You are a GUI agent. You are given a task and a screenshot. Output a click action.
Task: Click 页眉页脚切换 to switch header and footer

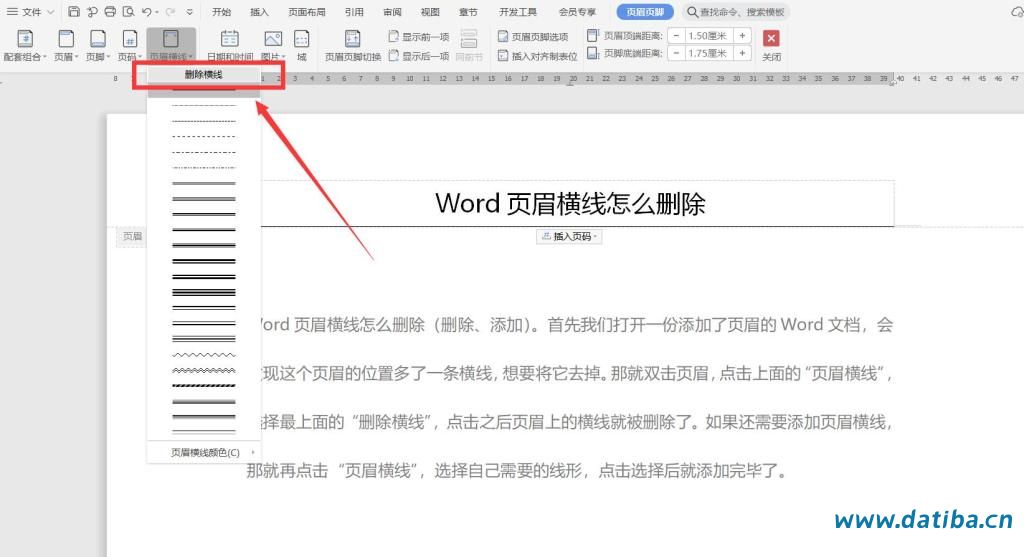click(353, 46)
